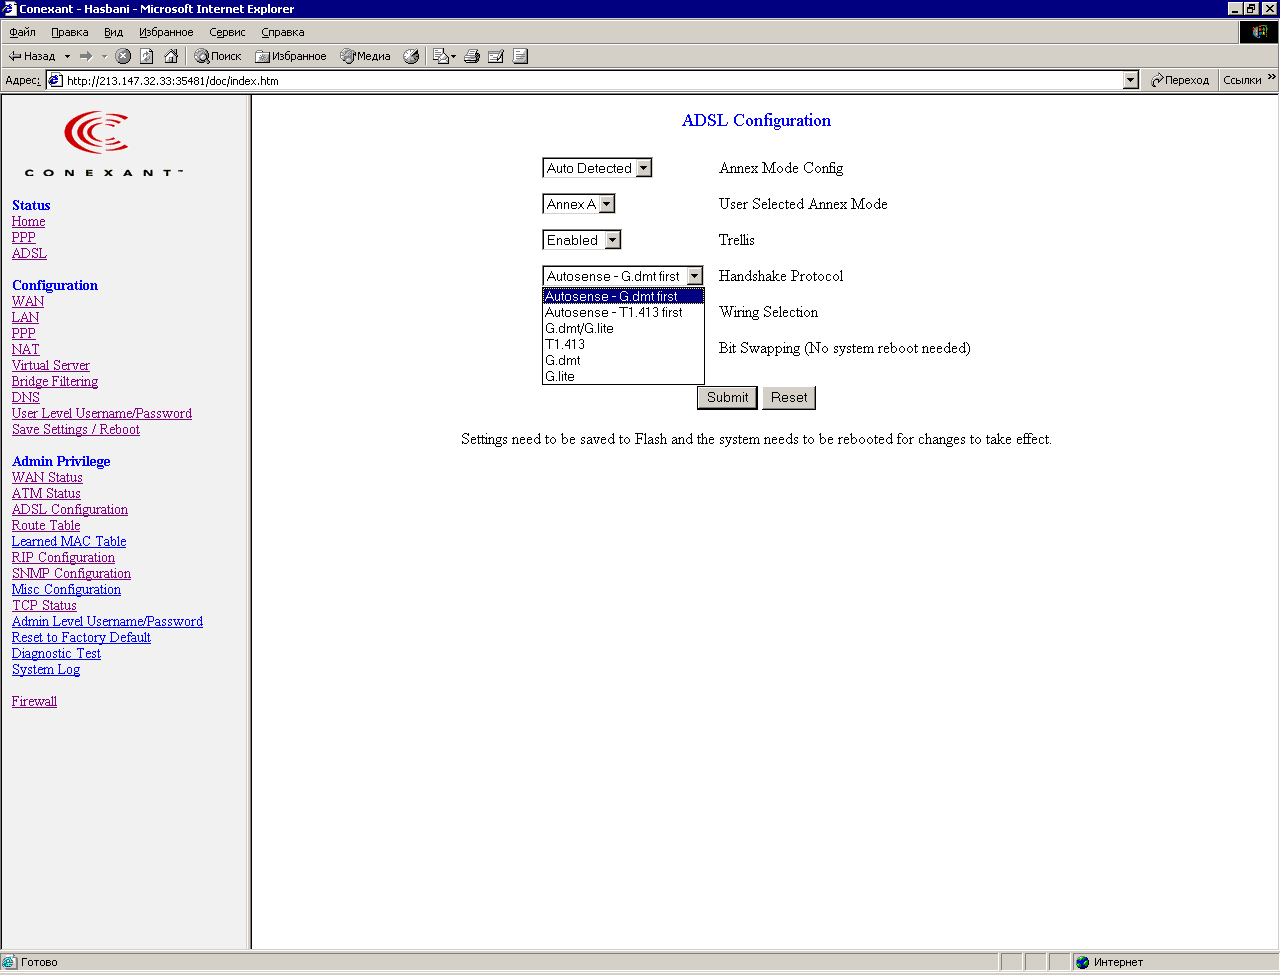
Task: Open the Медиа media panel
Action: click(x=365, y=56)
